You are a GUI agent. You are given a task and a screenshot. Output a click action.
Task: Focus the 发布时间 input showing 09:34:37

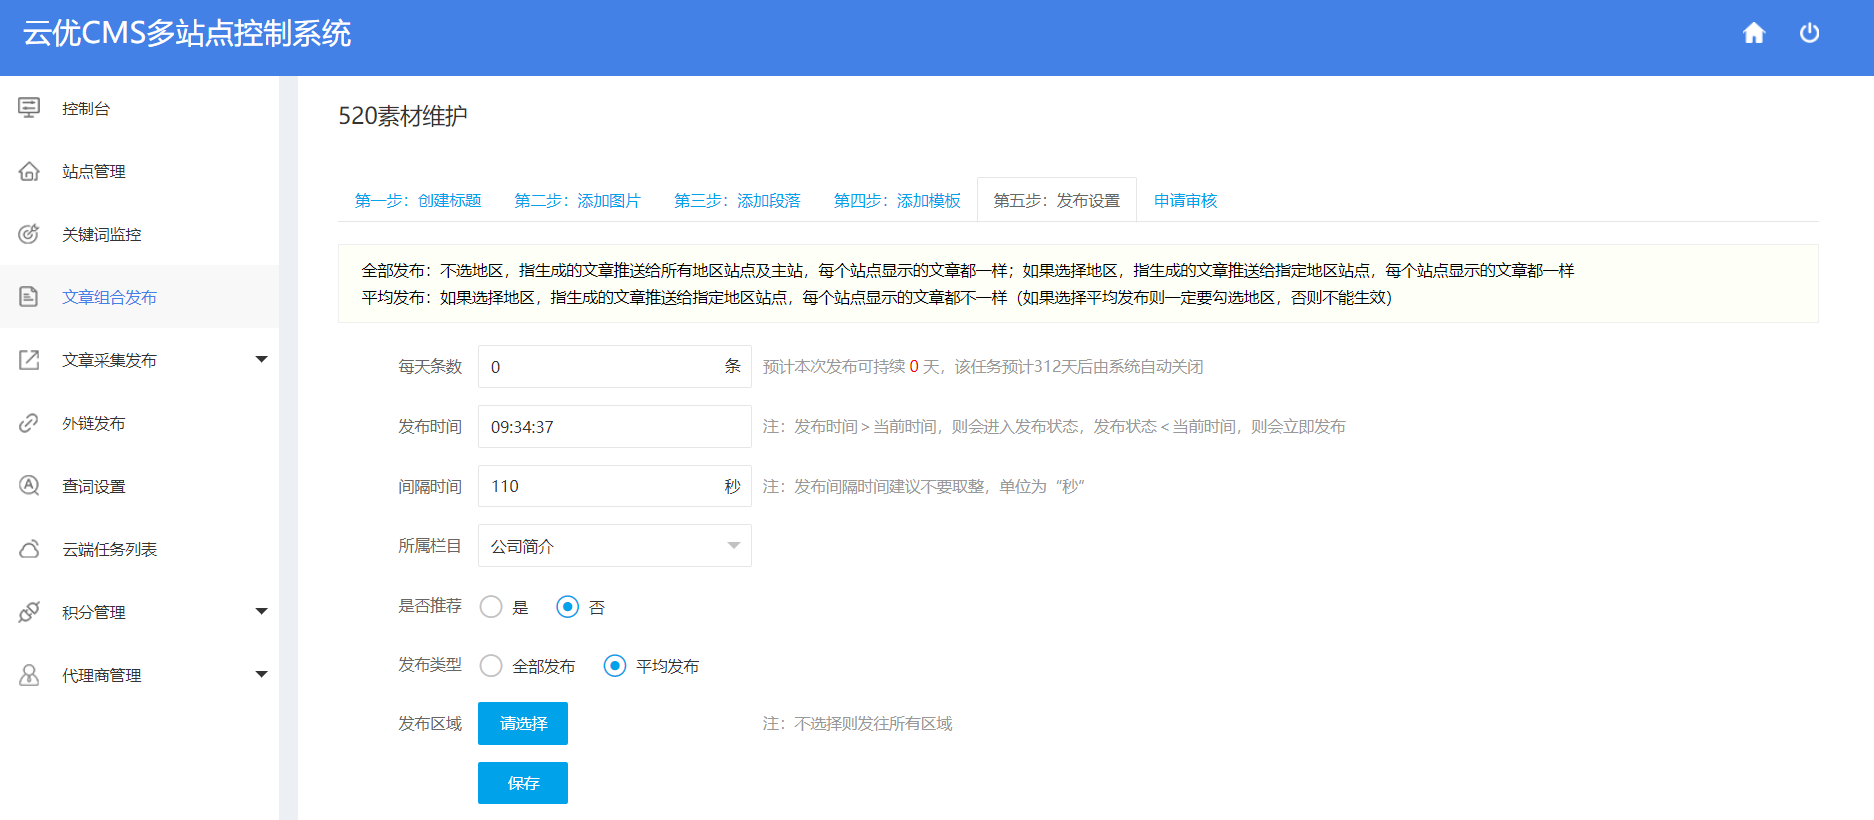(x=615, y=427)
